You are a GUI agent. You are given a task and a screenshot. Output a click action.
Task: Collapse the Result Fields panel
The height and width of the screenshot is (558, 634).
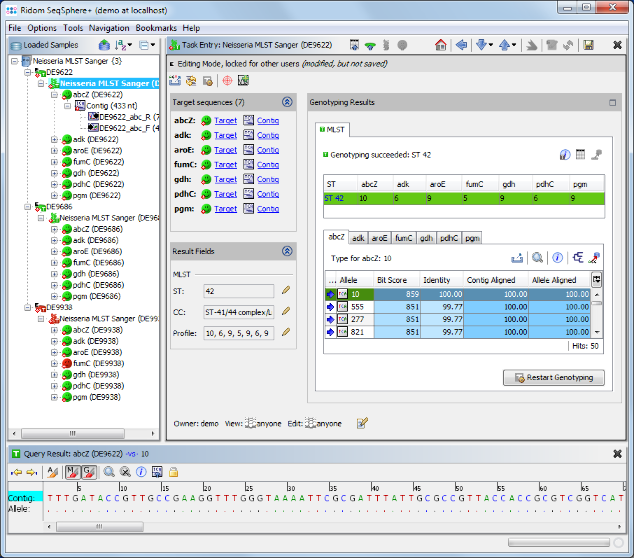tap(287, 252)
